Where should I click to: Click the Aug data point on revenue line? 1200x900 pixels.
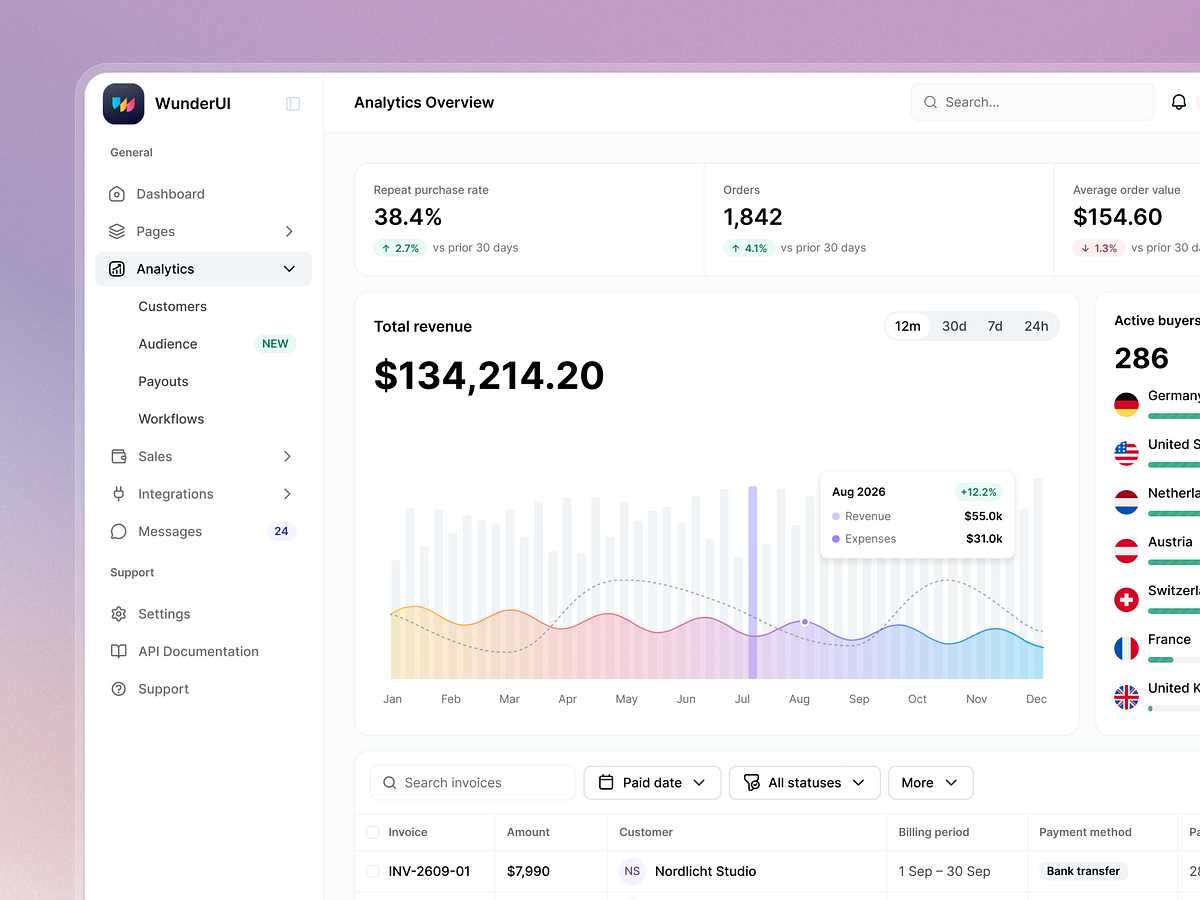tap(804, 622)
